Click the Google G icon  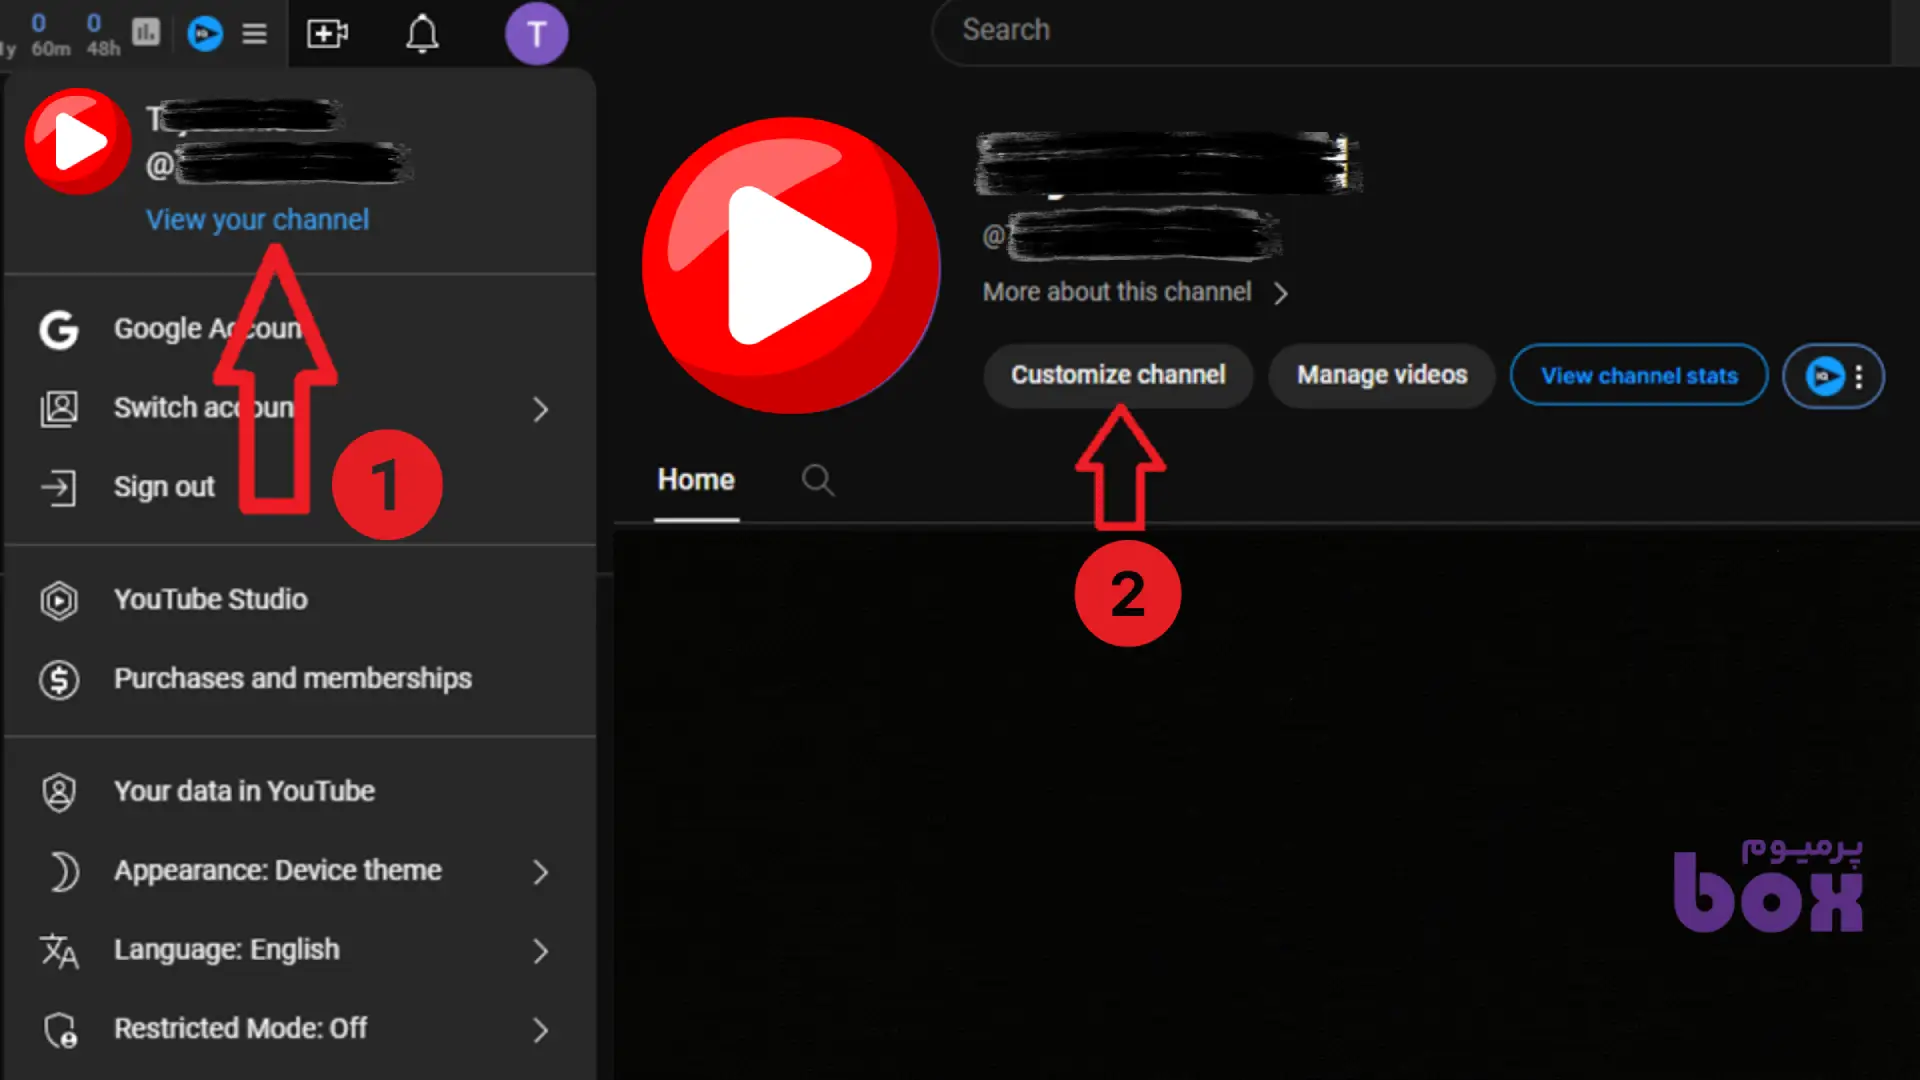59,329
